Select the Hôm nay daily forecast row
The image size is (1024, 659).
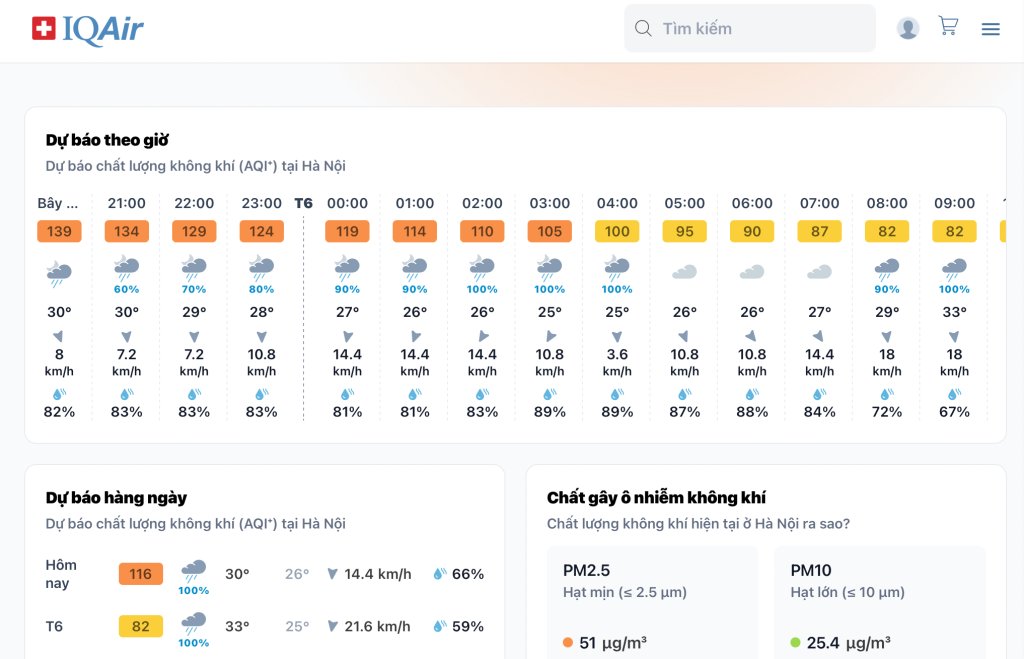point(264,574)
